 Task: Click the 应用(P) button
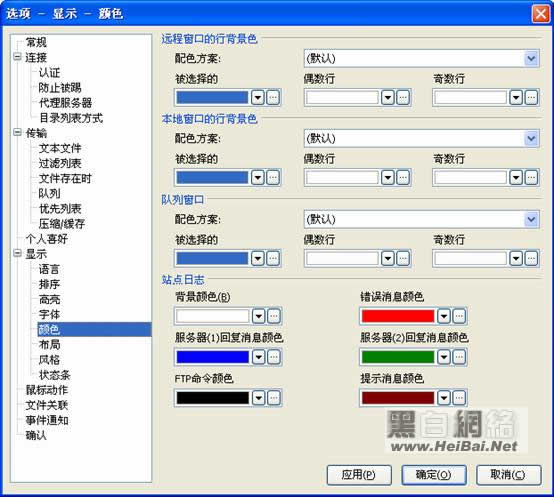(x=359, y=475)
